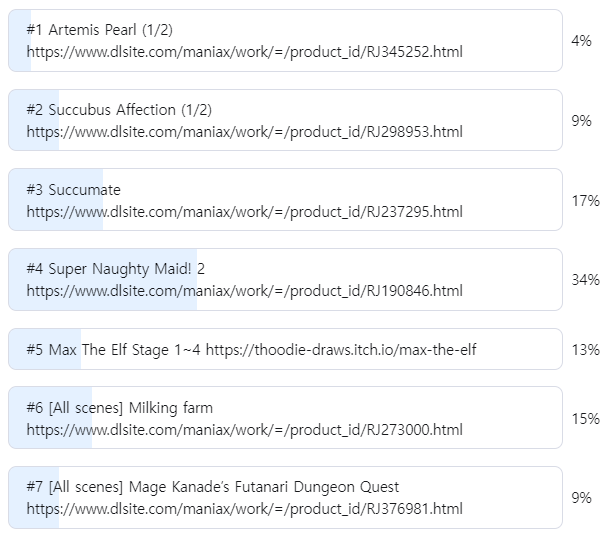The image size is (612, 539).
Task: Click the RJ298953 product URL text
Action: click(x=245, y=131)
